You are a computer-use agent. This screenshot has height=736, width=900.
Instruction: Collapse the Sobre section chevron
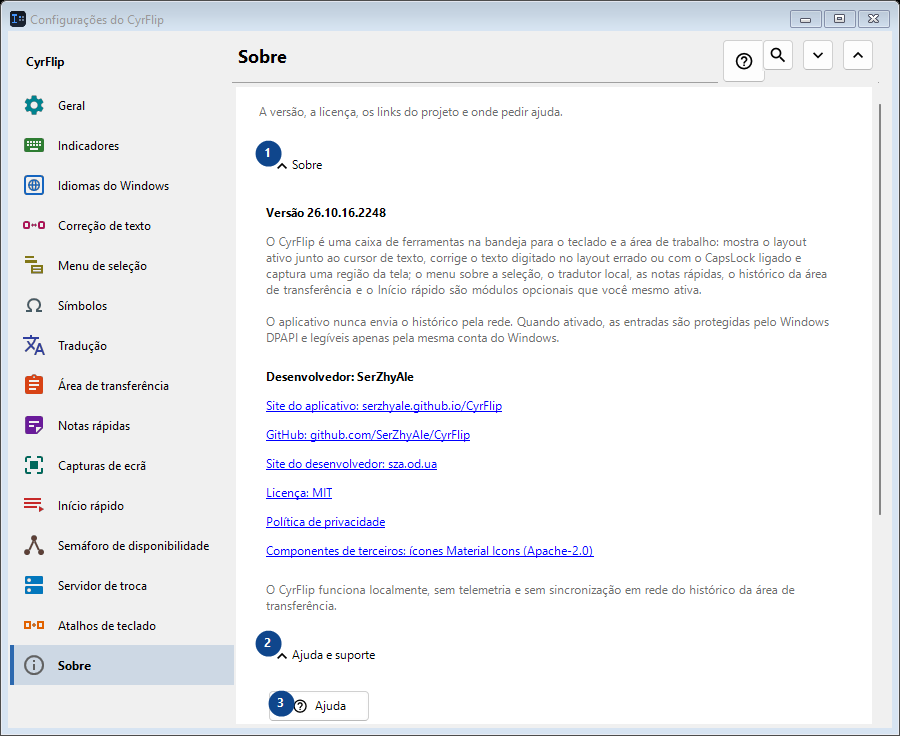coord(282,165)
